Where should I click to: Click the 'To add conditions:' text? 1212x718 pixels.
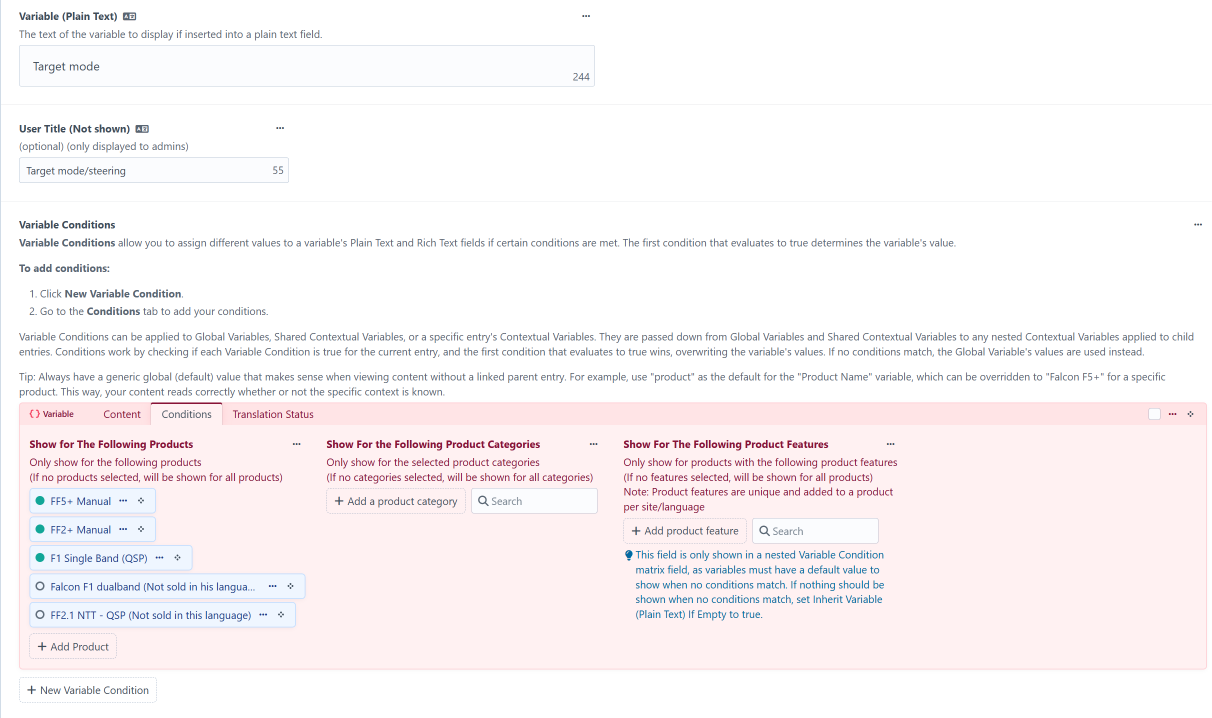[x=64, y=268]
